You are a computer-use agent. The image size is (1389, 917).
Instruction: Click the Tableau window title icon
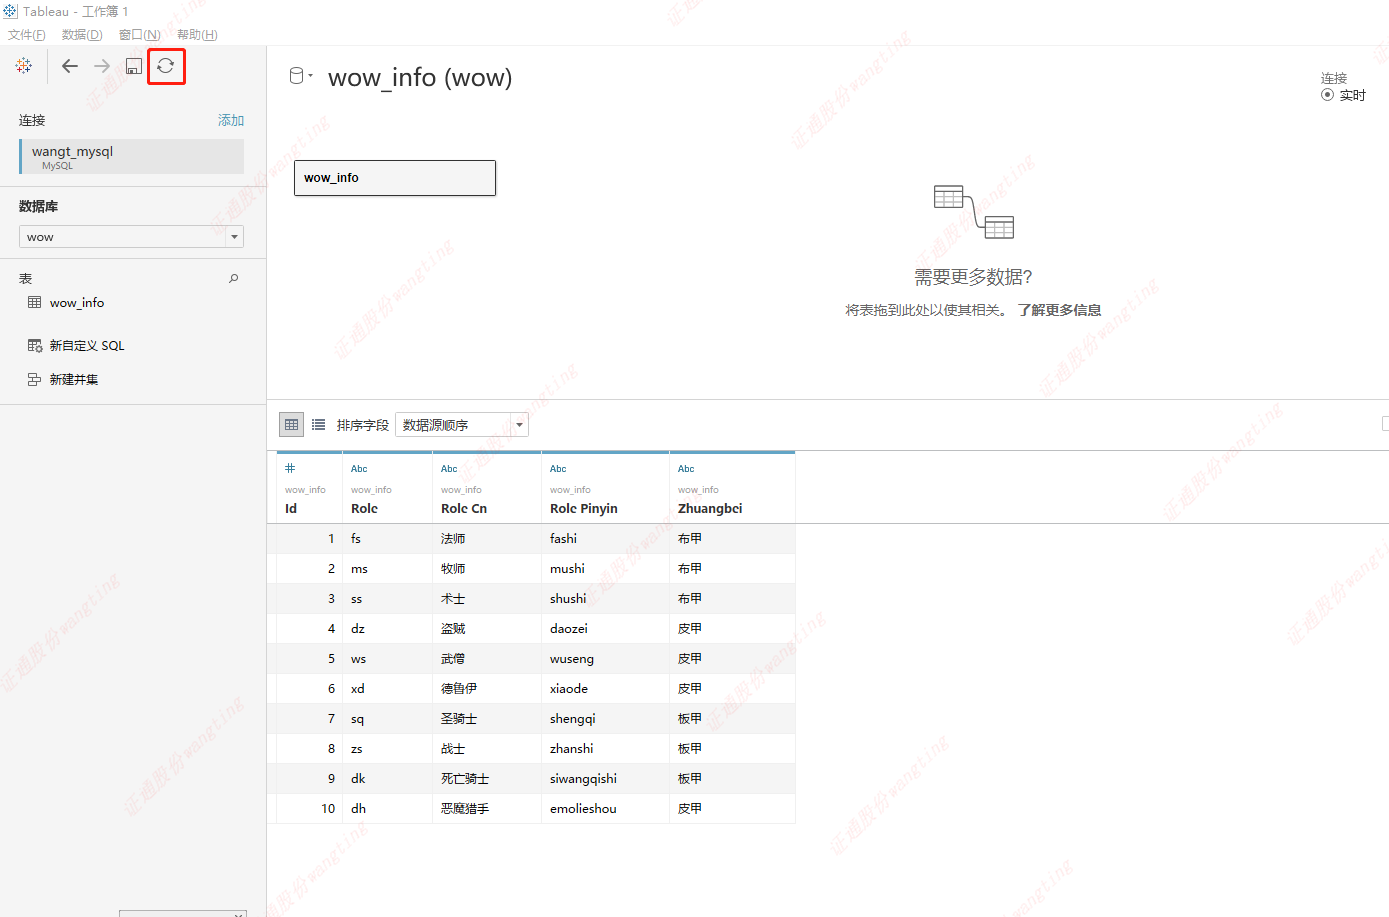[x=10, y=11]
